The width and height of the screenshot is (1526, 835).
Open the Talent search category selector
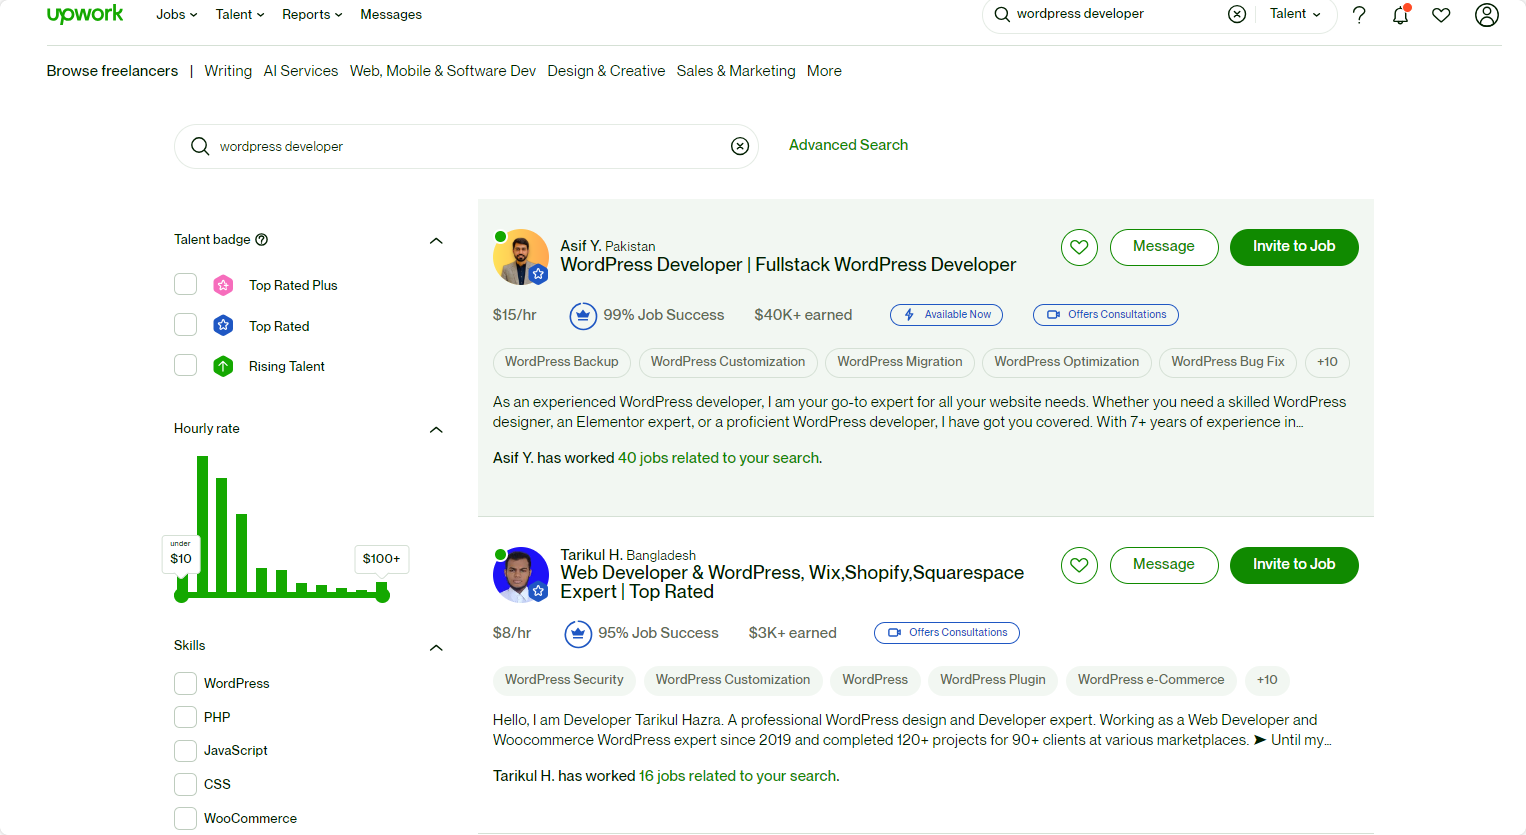point(1295,14)
